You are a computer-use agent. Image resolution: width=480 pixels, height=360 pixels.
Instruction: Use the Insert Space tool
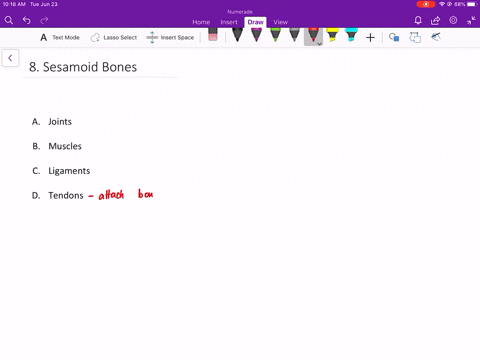pyautogui.click(x=170, y=37)
